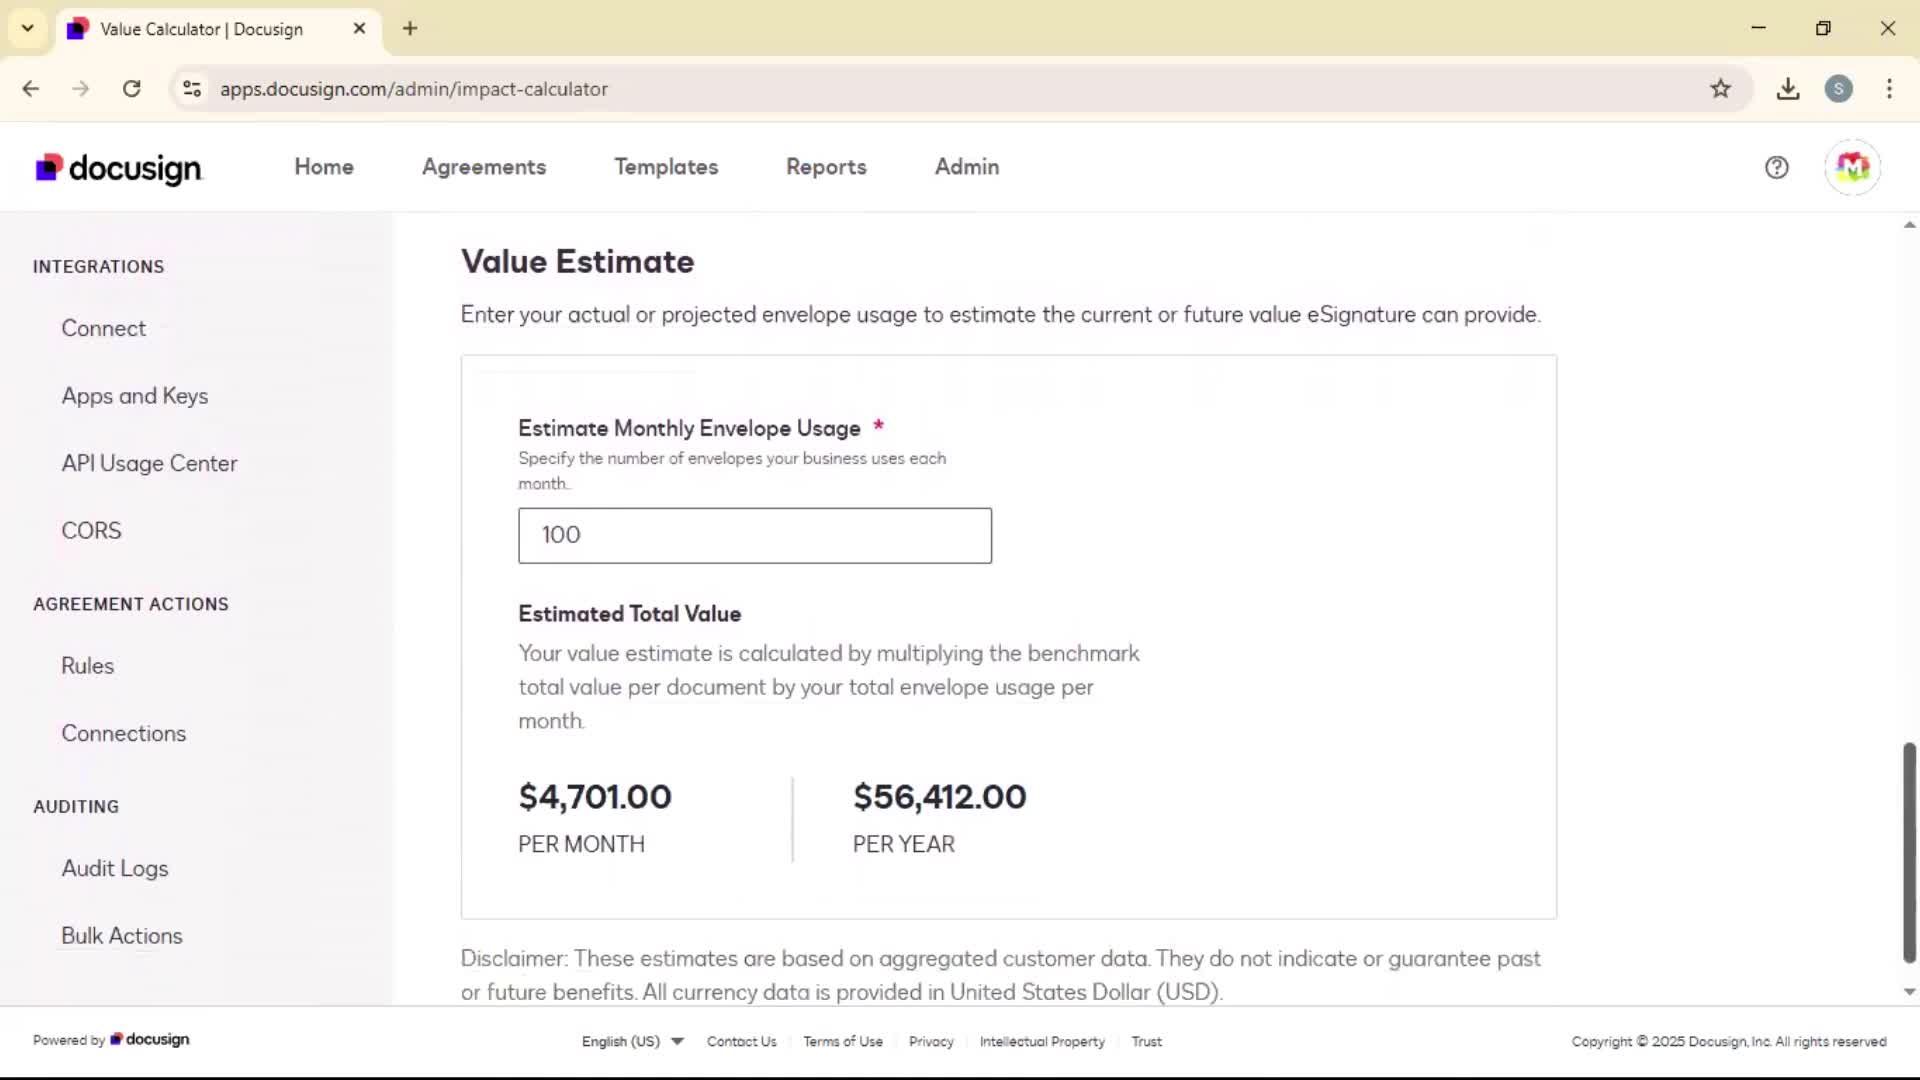Open Connections in the sidebar
Image resolution: width=1920 pixels, height=1080 pixels.
pos(124,733)
